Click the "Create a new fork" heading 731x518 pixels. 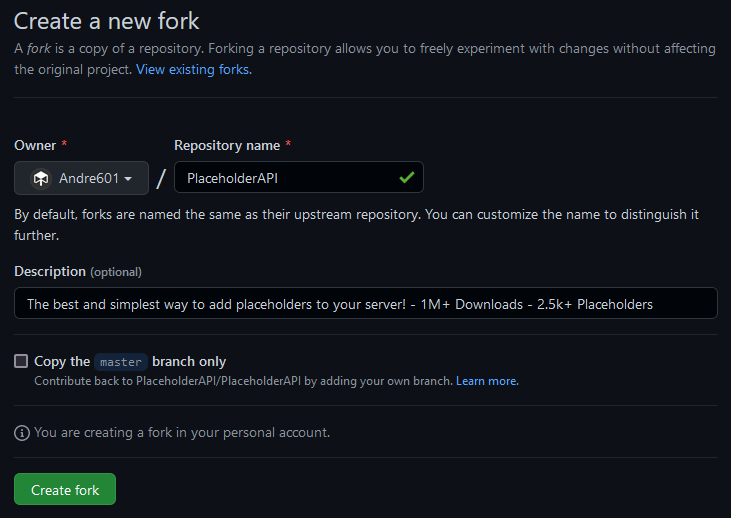107,20
